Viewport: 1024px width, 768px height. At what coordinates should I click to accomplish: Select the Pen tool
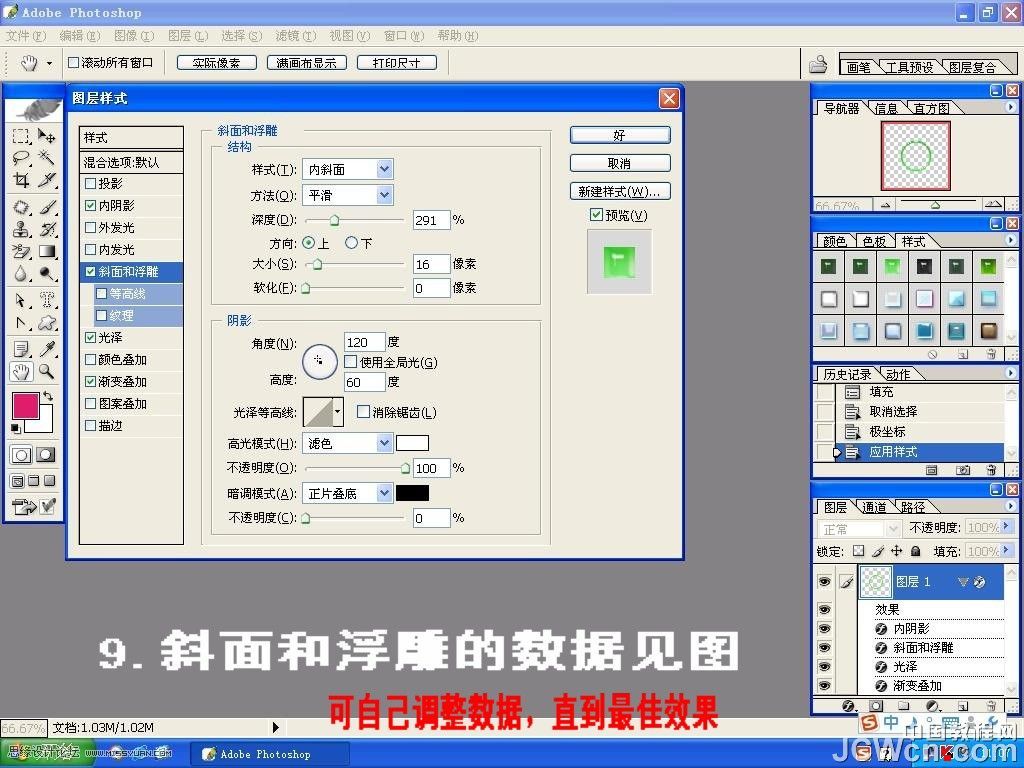pyautogui.click(x=21, y=323)
